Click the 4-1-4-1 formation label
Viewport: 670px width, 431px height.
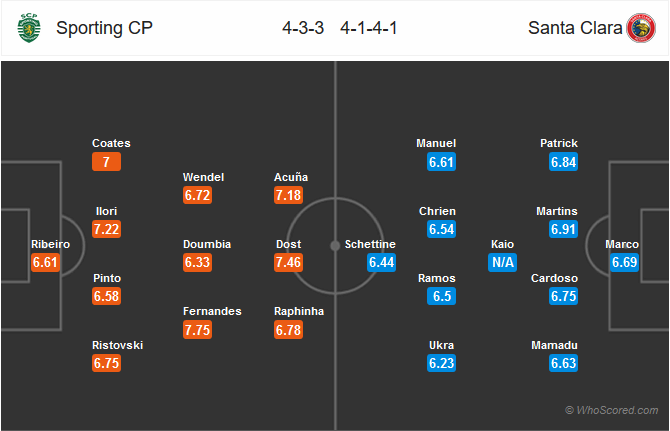[x=369, y=28]
